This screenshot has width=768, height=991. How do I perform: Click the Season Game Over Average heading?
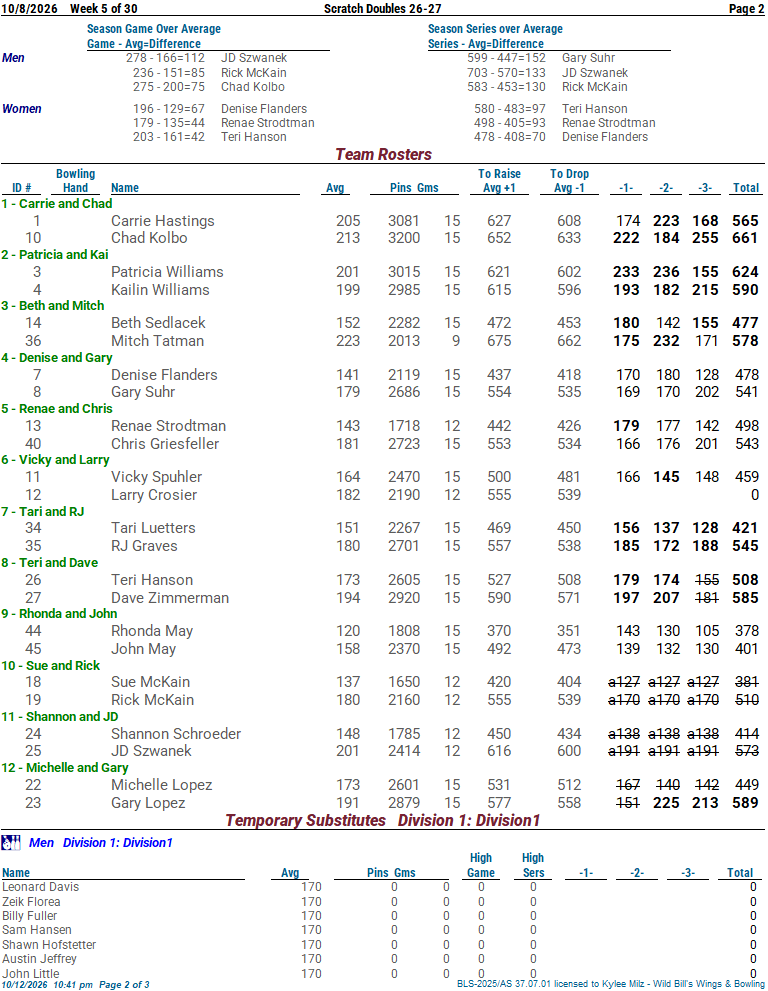(x=154, y=29)
